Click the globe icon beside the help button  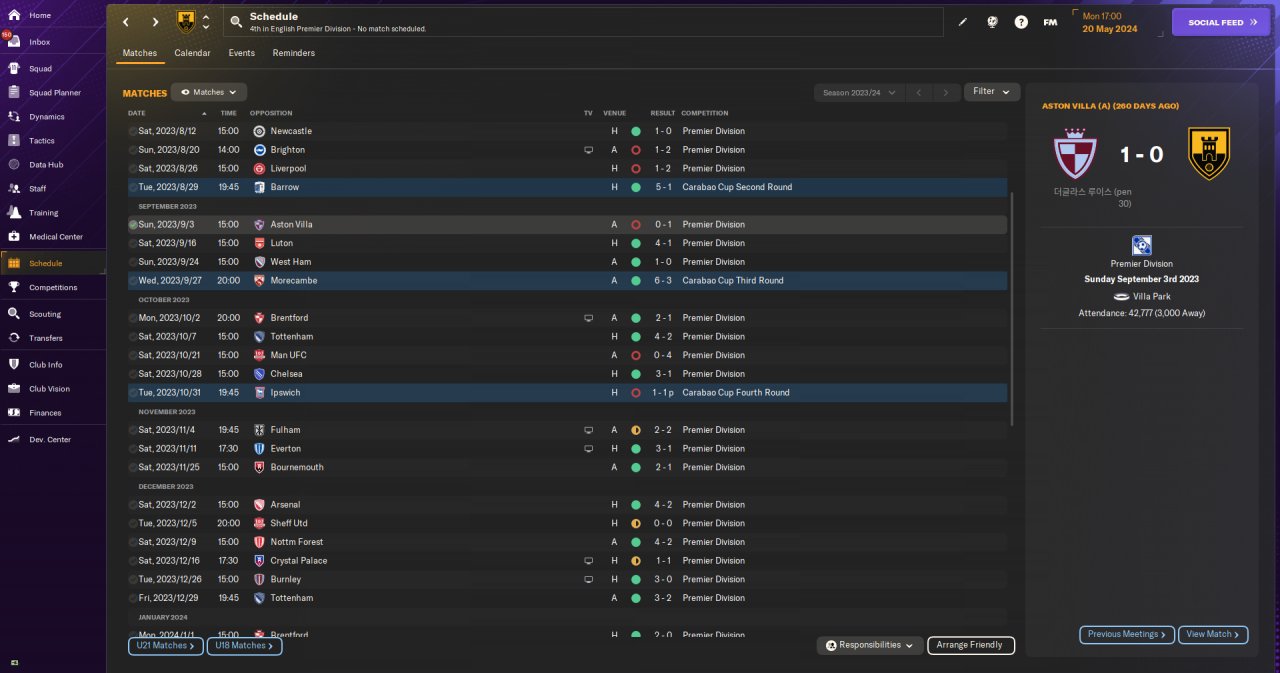pos(992,22)
